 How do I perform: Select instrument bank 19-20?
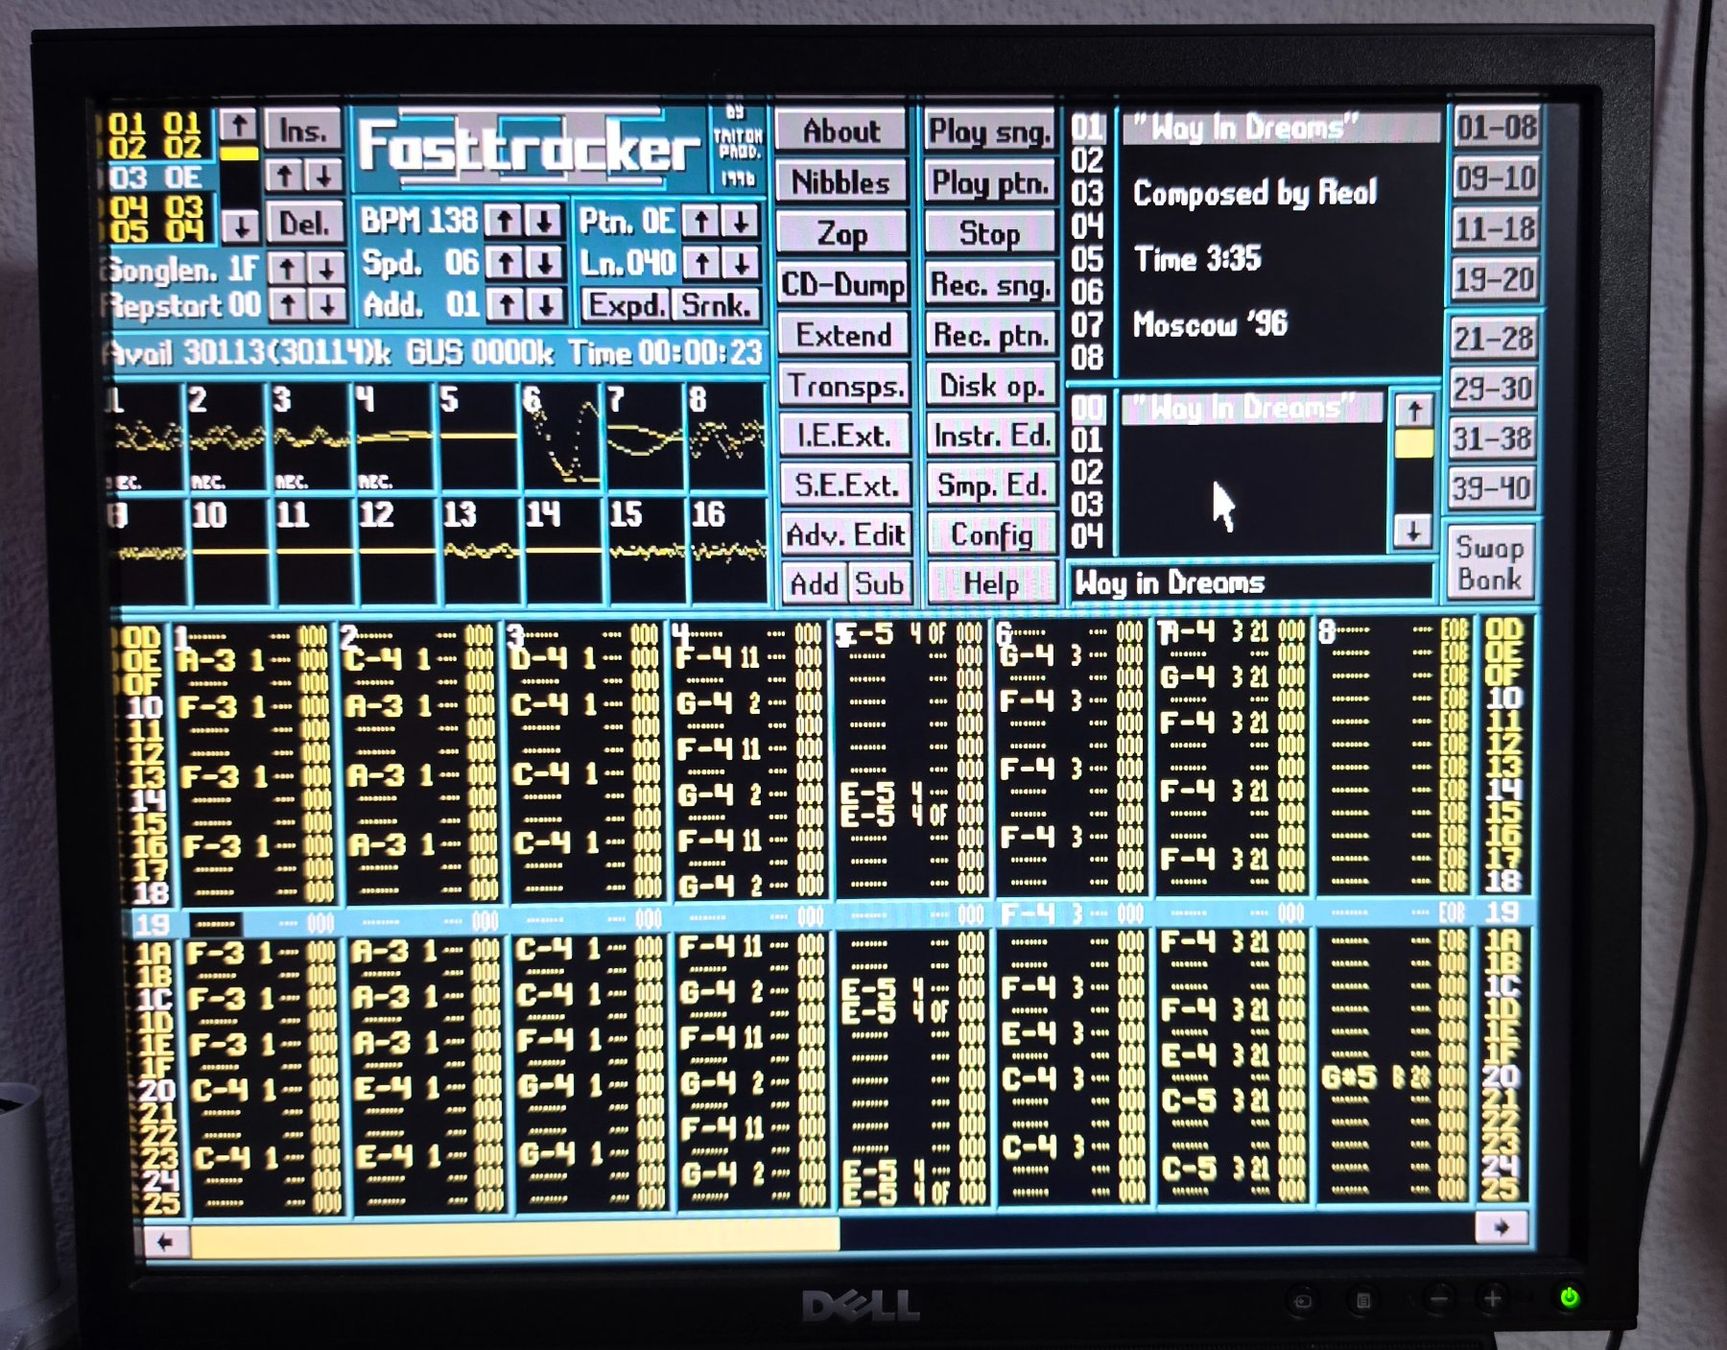(x=1494, y=279)
